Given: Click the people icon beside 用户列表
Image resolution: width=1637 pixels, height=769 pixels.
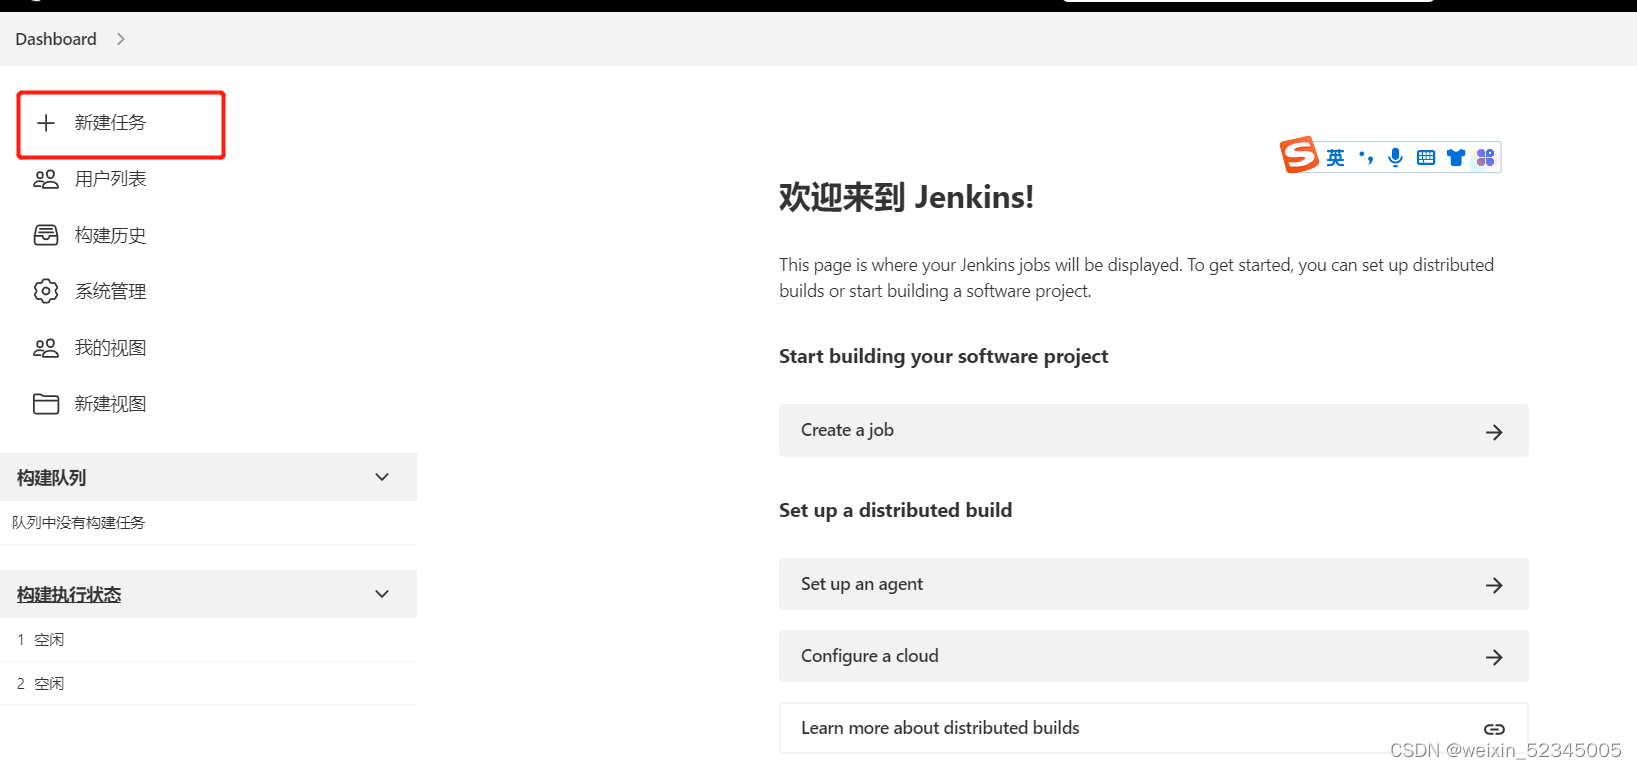Looking at the screenshot, I should [46, 179].
